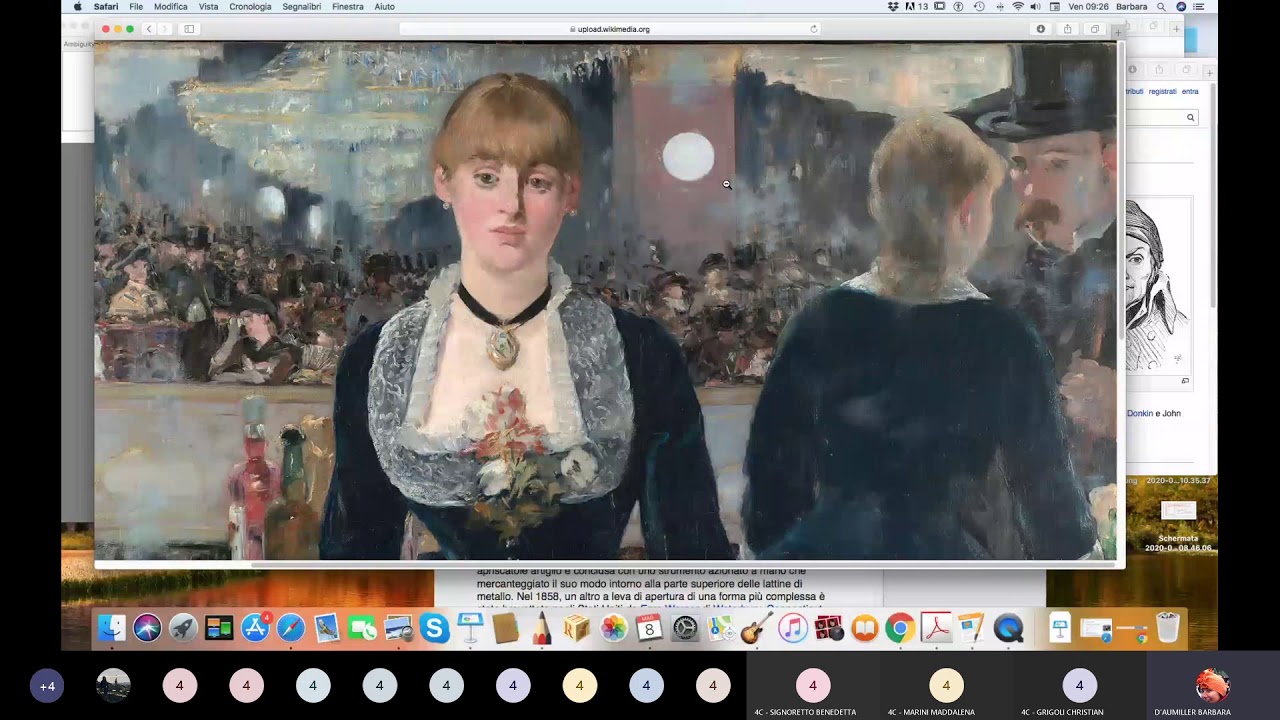Open Notification Center icon
The height and width of the screenshot is (720, 1280).
(x=1198, y=6)
